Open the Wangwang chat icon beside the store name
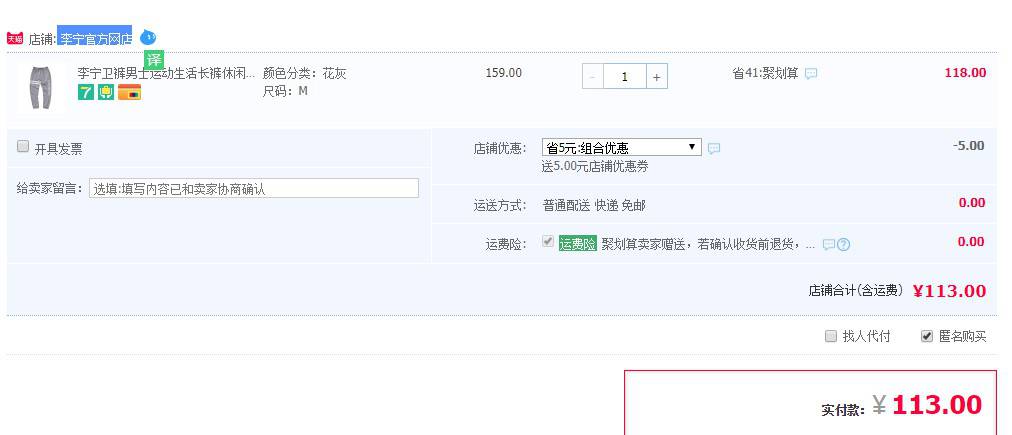Screen dimensions: 1012x435 click(x=148, y=37)
